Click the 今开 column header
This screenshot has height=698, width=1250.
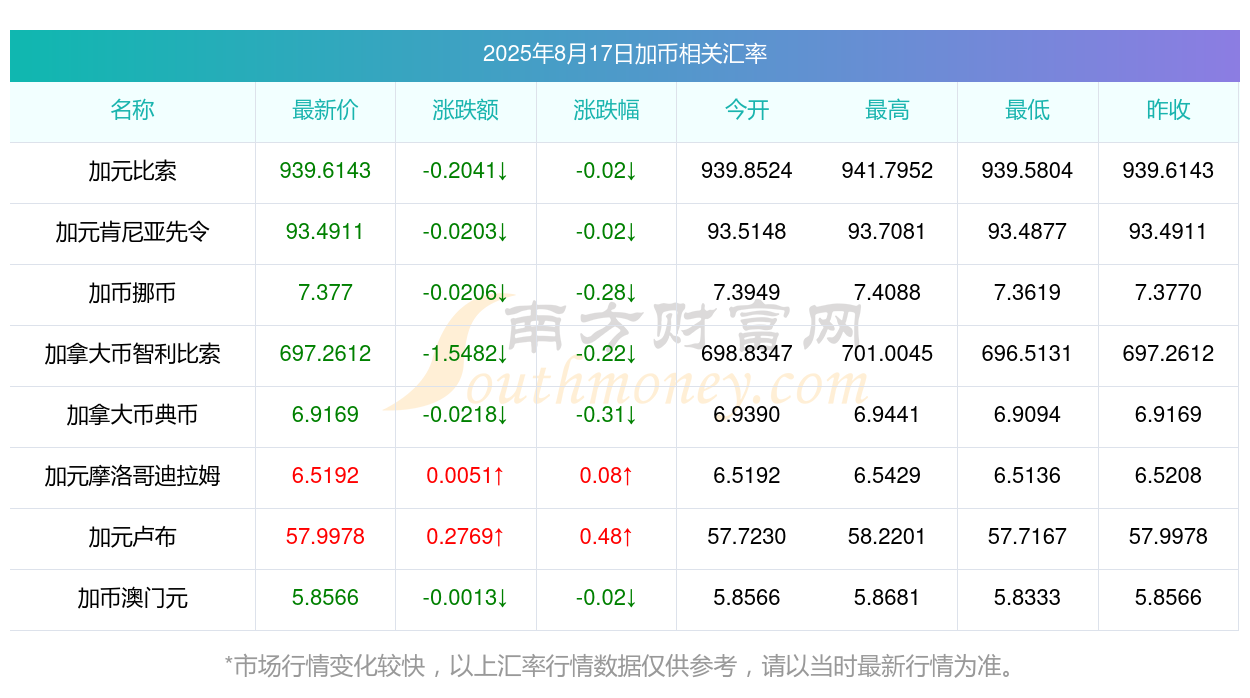747,110
